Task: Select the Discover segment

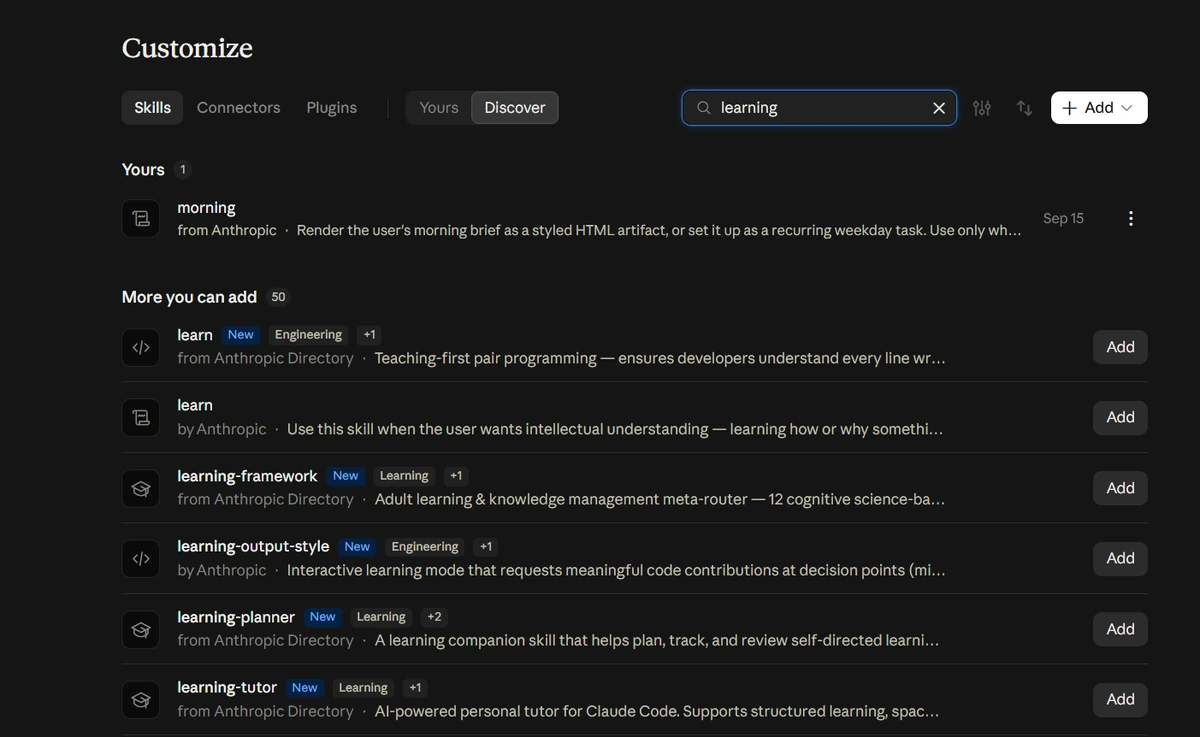Action: click(x=515, y=108)
